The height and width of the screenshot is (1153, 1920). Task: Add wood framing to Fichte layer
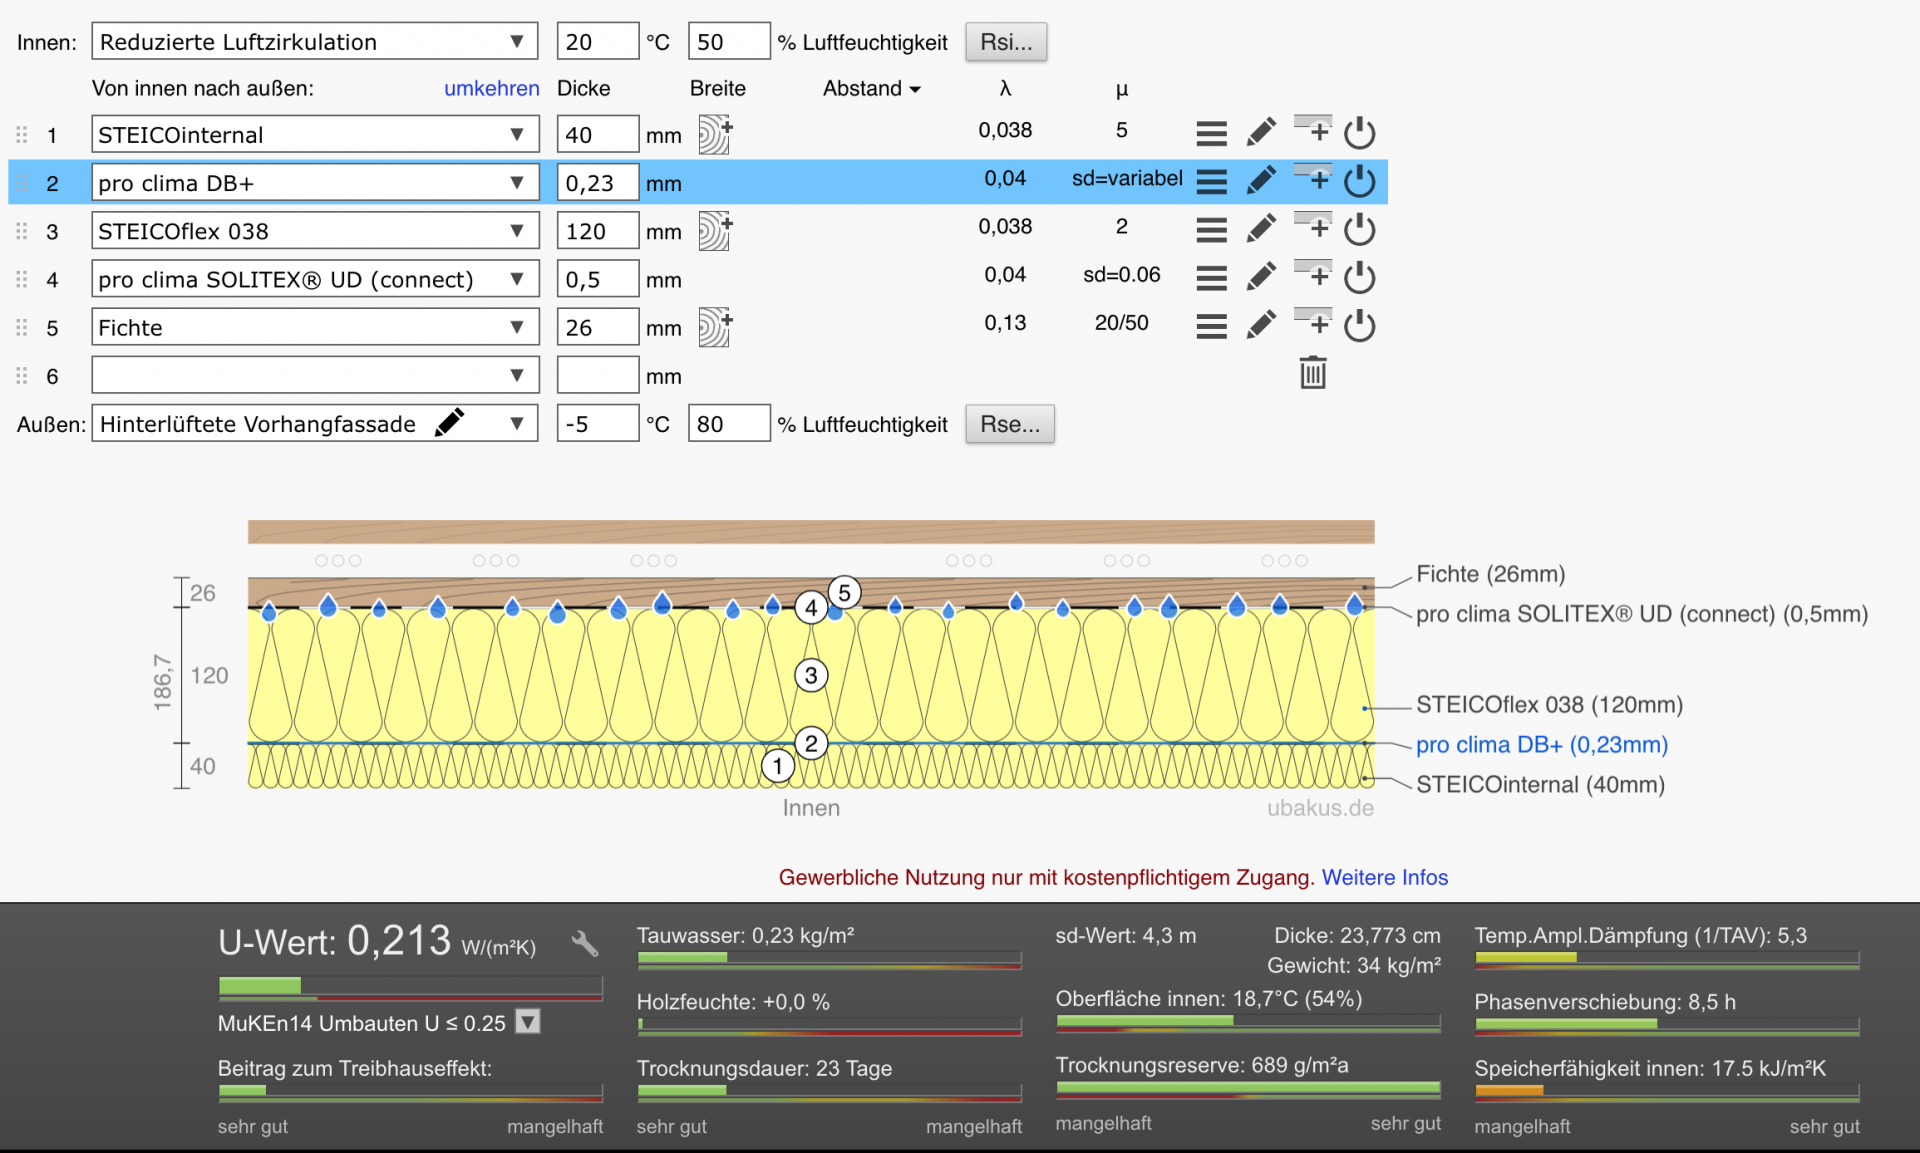click(715, 327)
